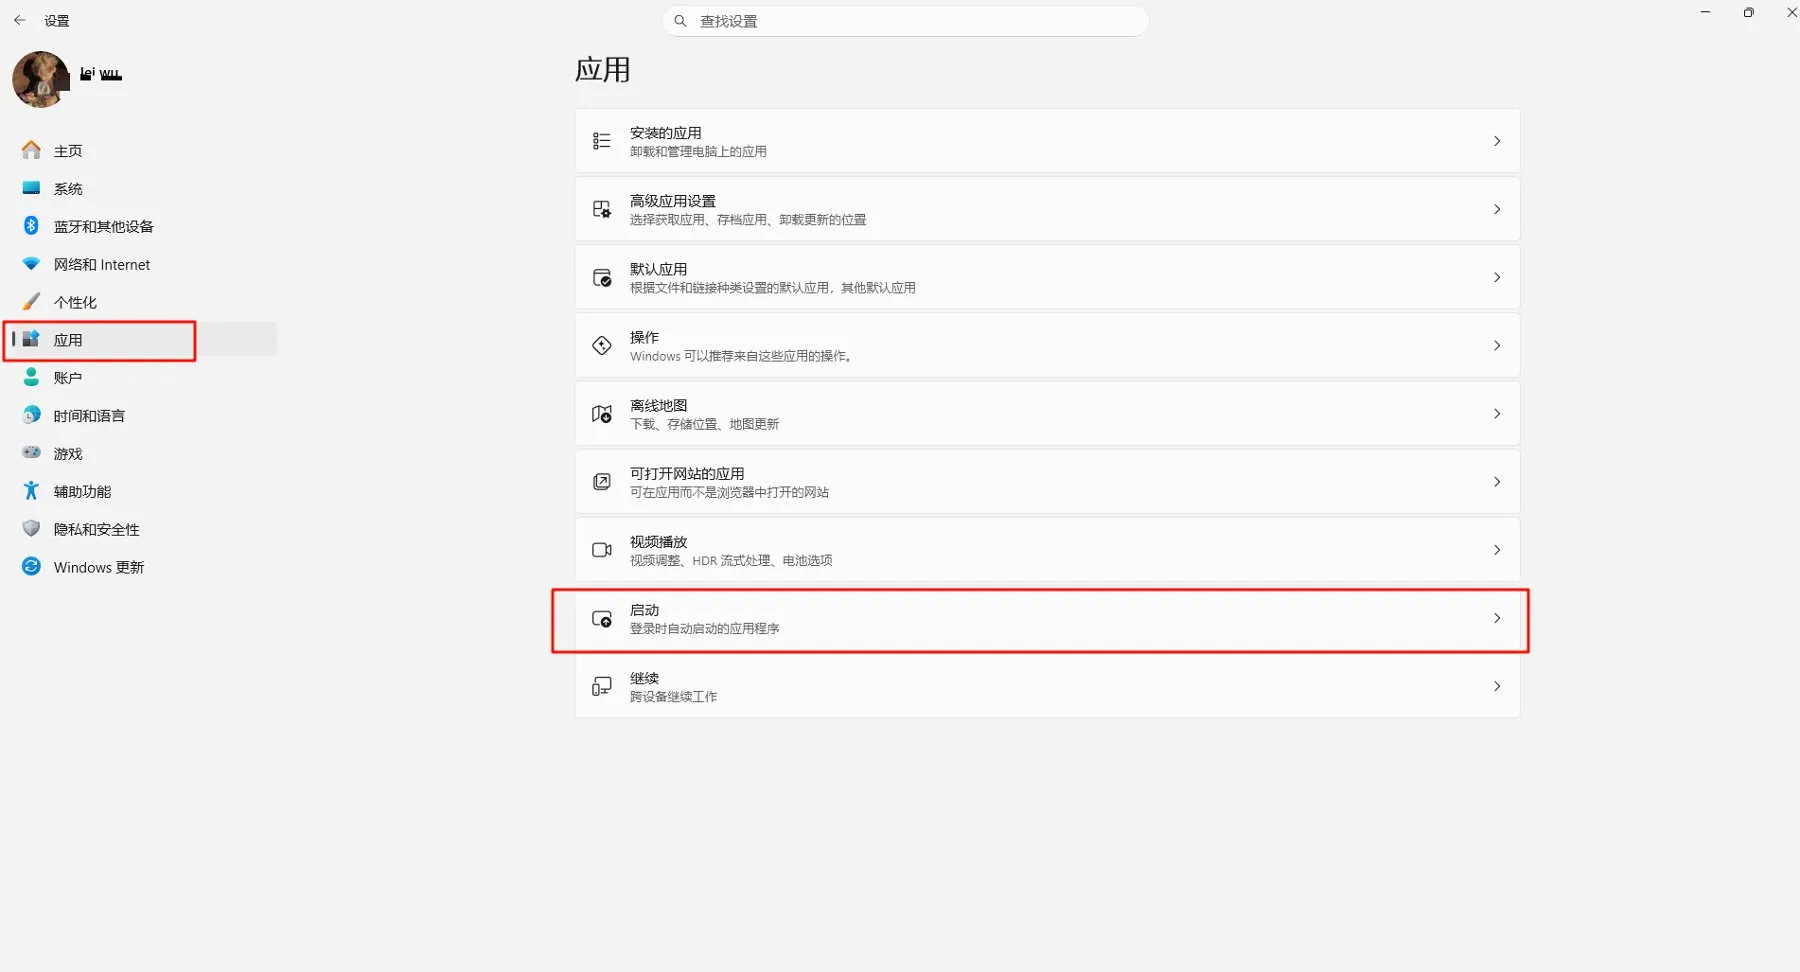Open 继续 setting title
The width and height of the screenshot is (1800, 972).
click(644, 678)
